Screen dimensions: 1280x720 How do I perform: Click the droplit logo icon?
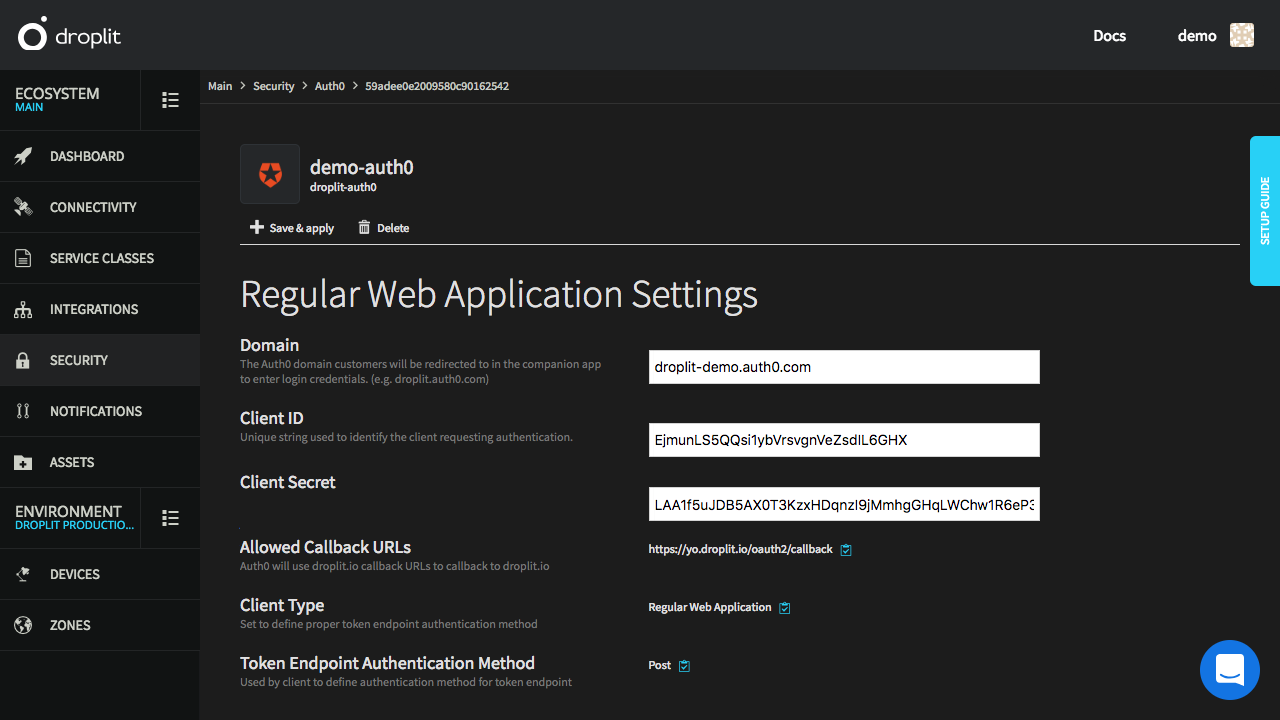pos(33,35)
